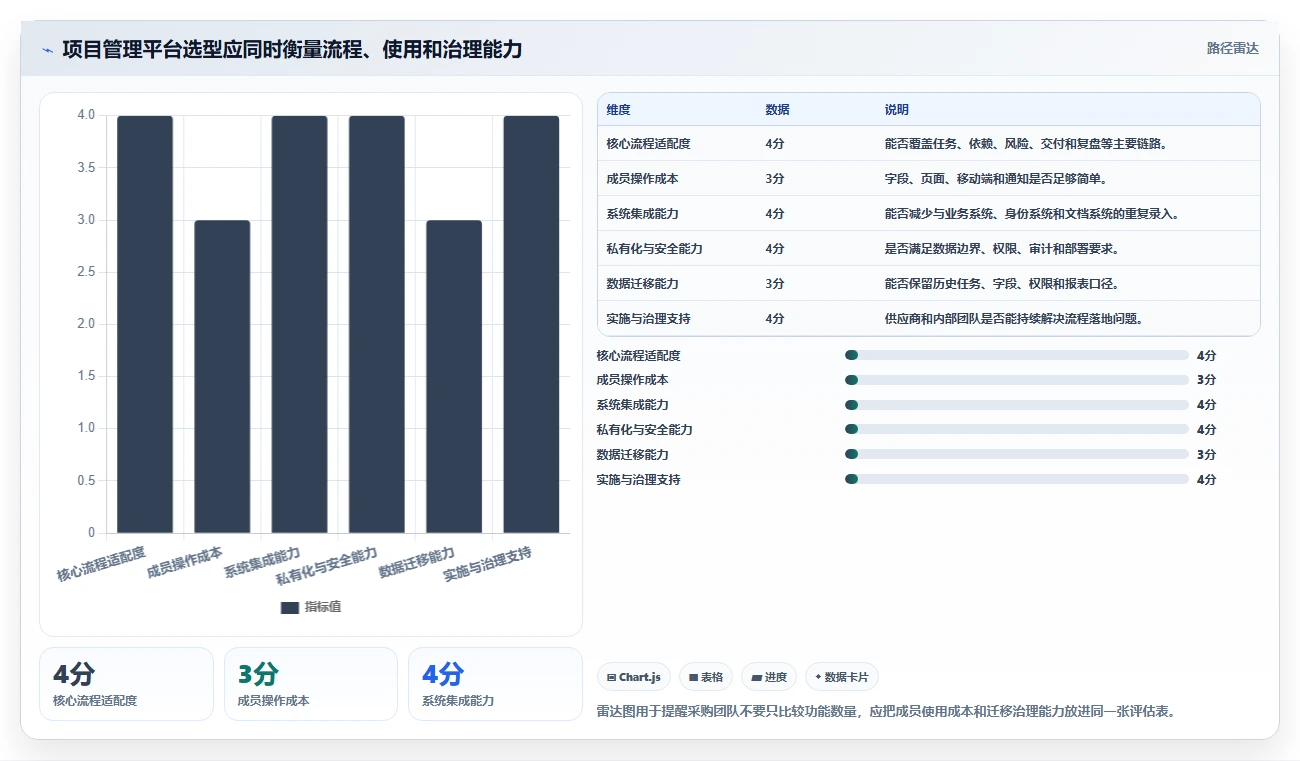This screenshot has width=1300, height=761.
Task: Click the 核心流程适配度 x-axis label
Action: pyautogui.click(x=101, y=565)
